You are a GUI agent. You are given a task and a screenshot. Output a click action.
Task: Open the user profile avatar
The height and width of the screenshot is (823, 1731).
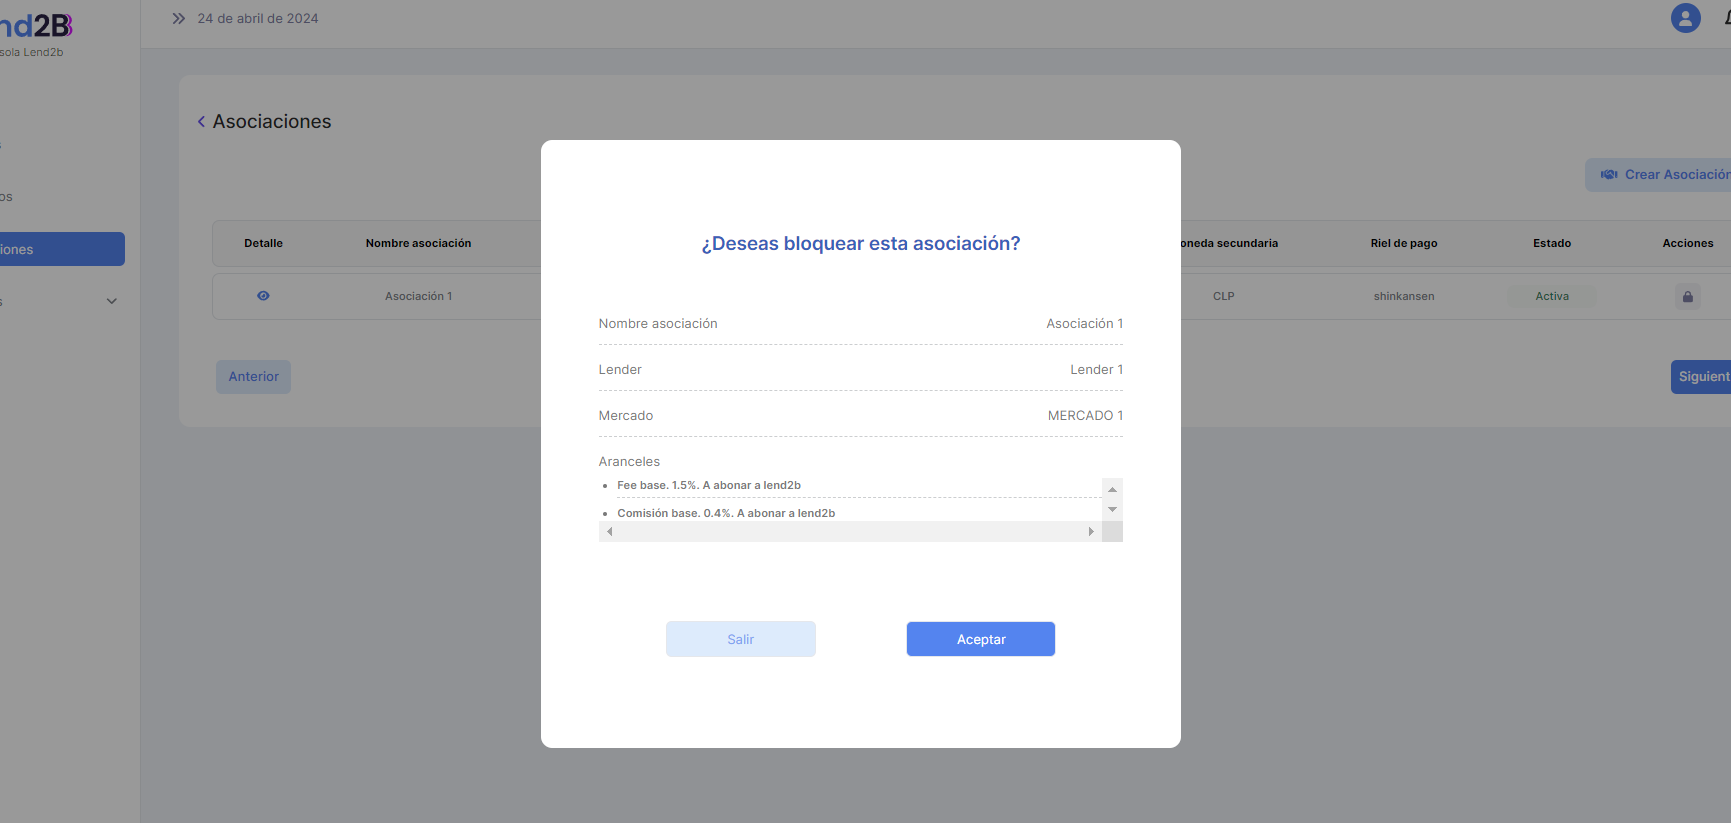tap(1685, 18)
